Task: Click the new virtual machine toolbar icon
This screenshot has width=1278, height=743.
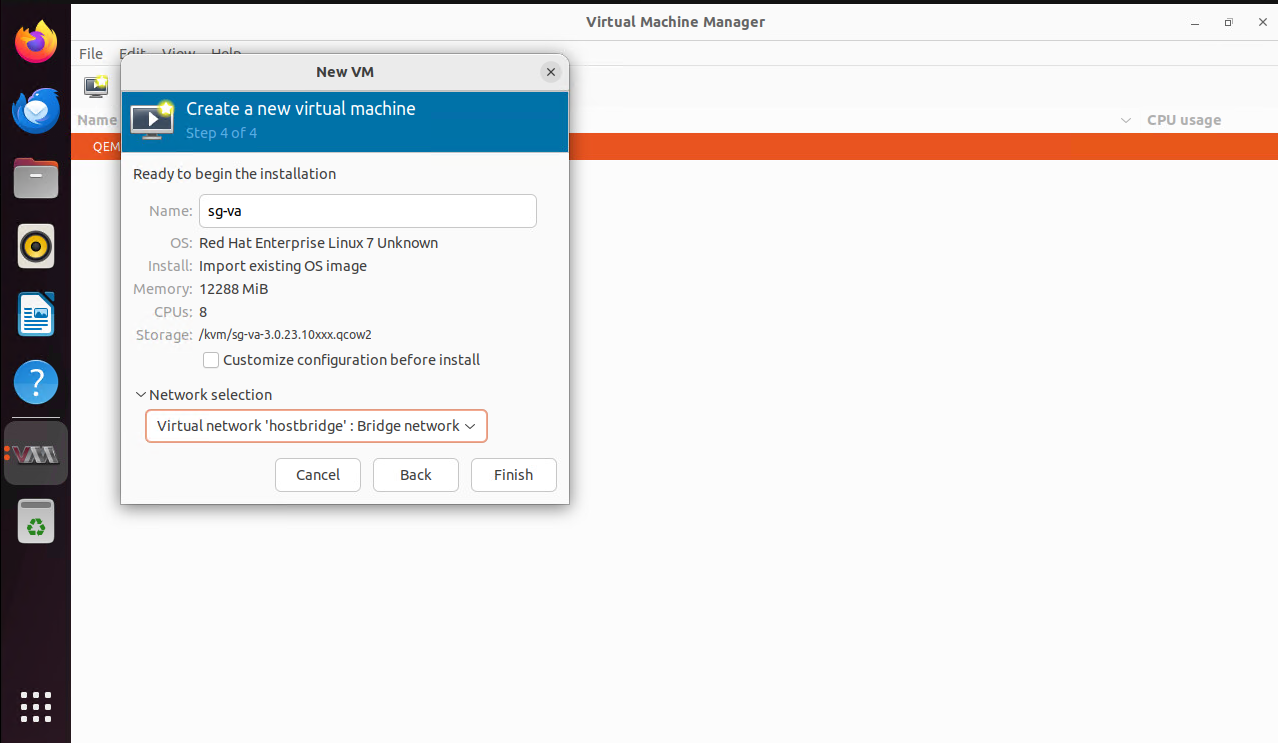Action: [x=96, y=87]
